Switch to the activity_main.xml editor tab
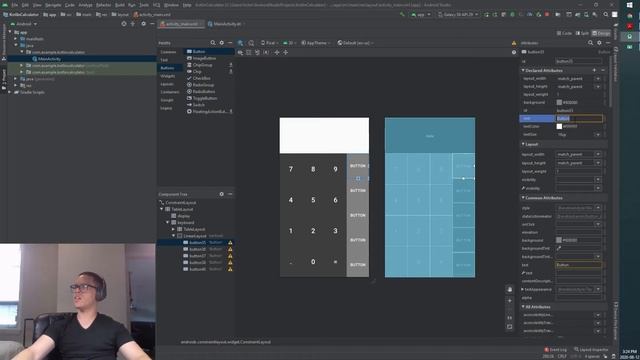The height and width of the screenshot is (360, 640). (x=181, y=24)
